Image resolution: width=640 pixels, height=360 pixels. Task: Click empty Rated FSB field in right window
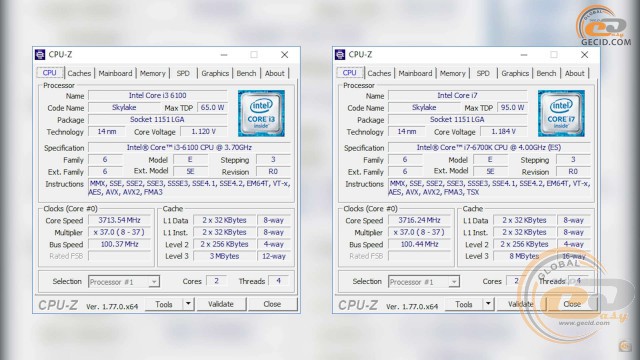click(419, 256)
